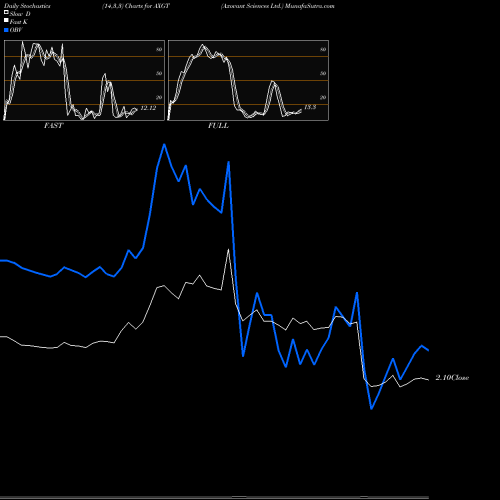Select the 'Daily Stochastics' title text
The width and height of the screenshot is (500, 500).
tap(27, 6)
